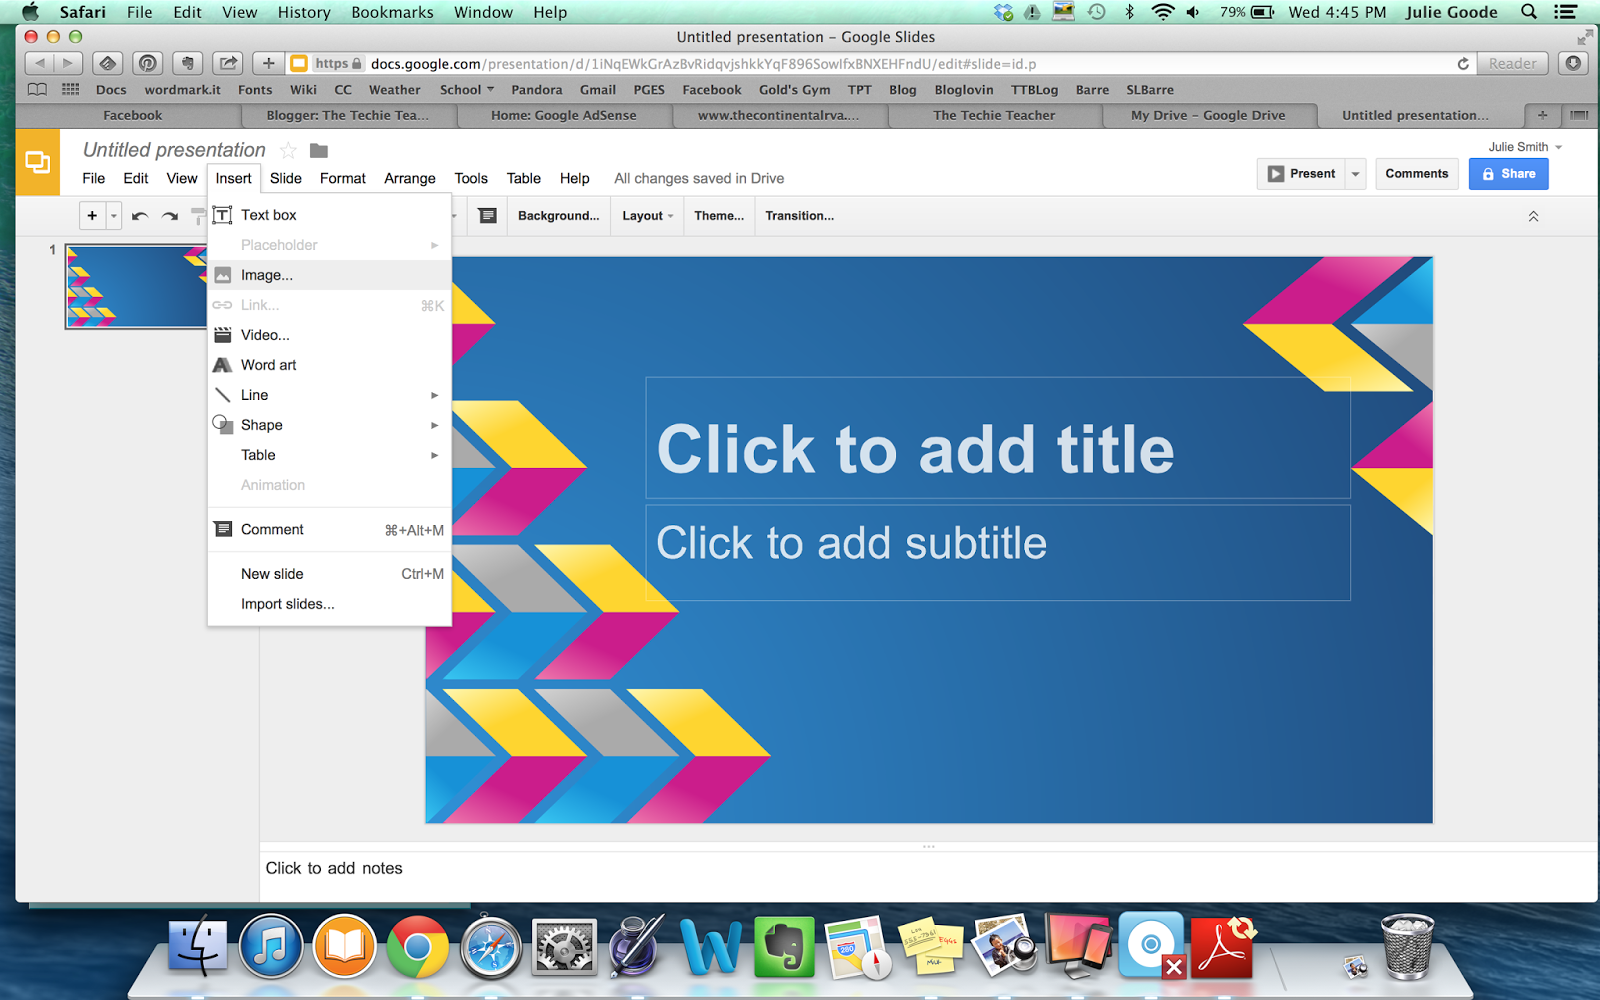
Task: Add a new Safari tab
Action: pos(1542,116)
